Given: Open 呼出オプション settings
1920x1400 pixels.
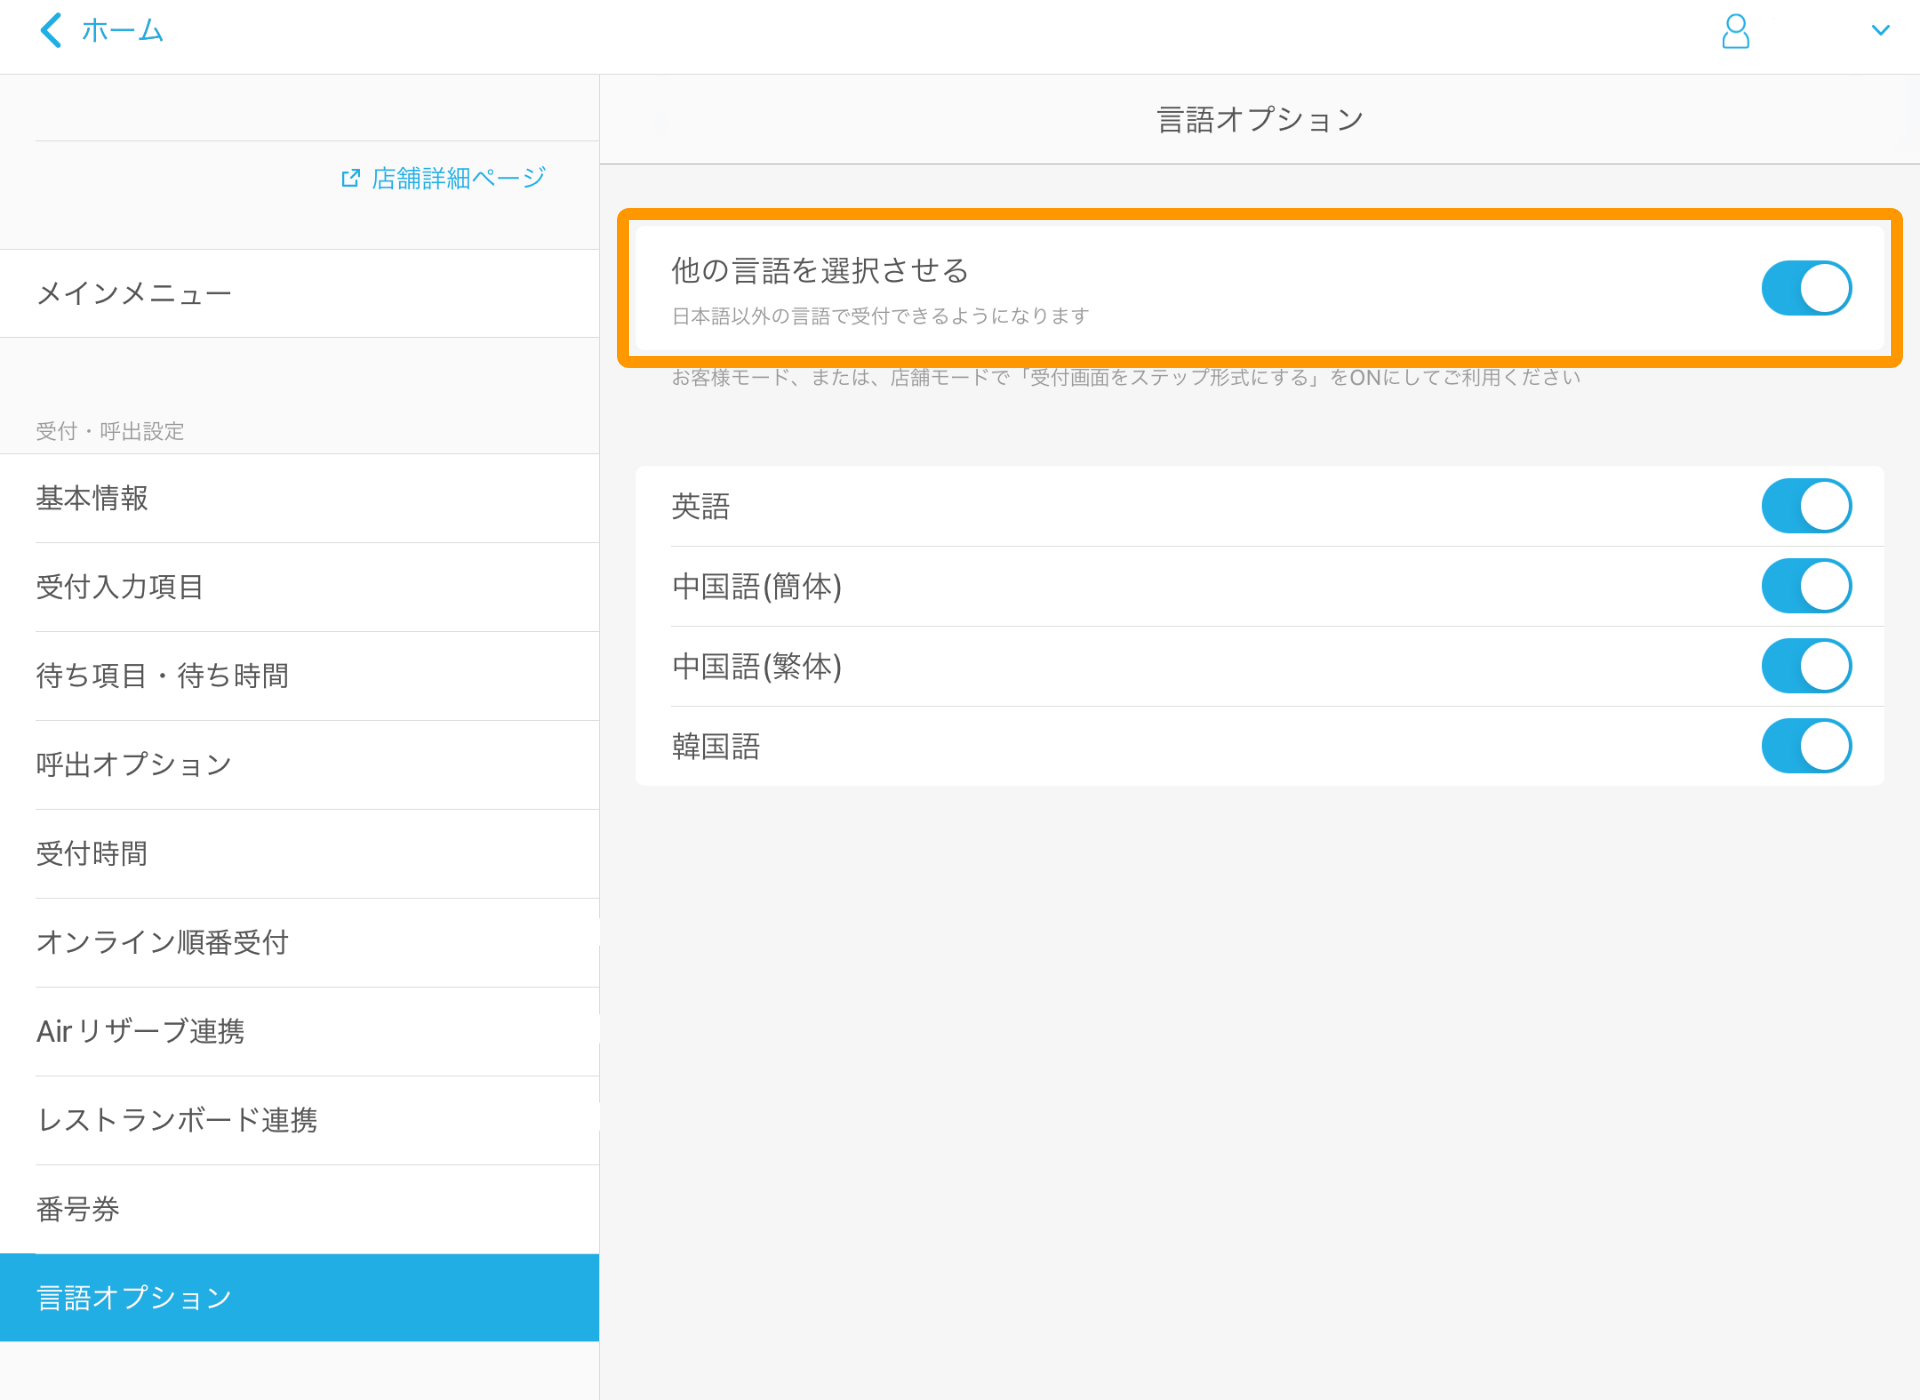Looking at the screenshot, I should (x=133, y=764).
